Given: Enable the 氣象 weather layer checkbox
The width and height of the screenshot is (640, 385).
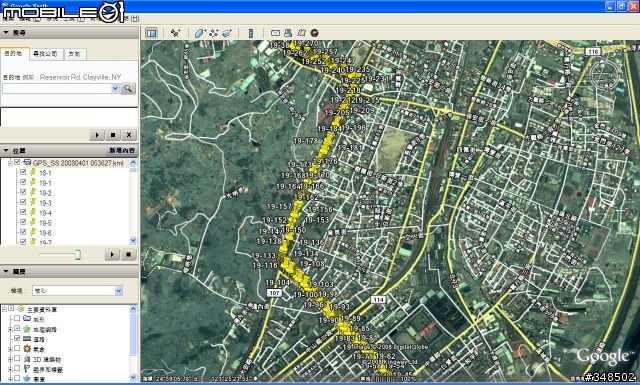Looking at the screenshot, I should [x=17, y=349].
